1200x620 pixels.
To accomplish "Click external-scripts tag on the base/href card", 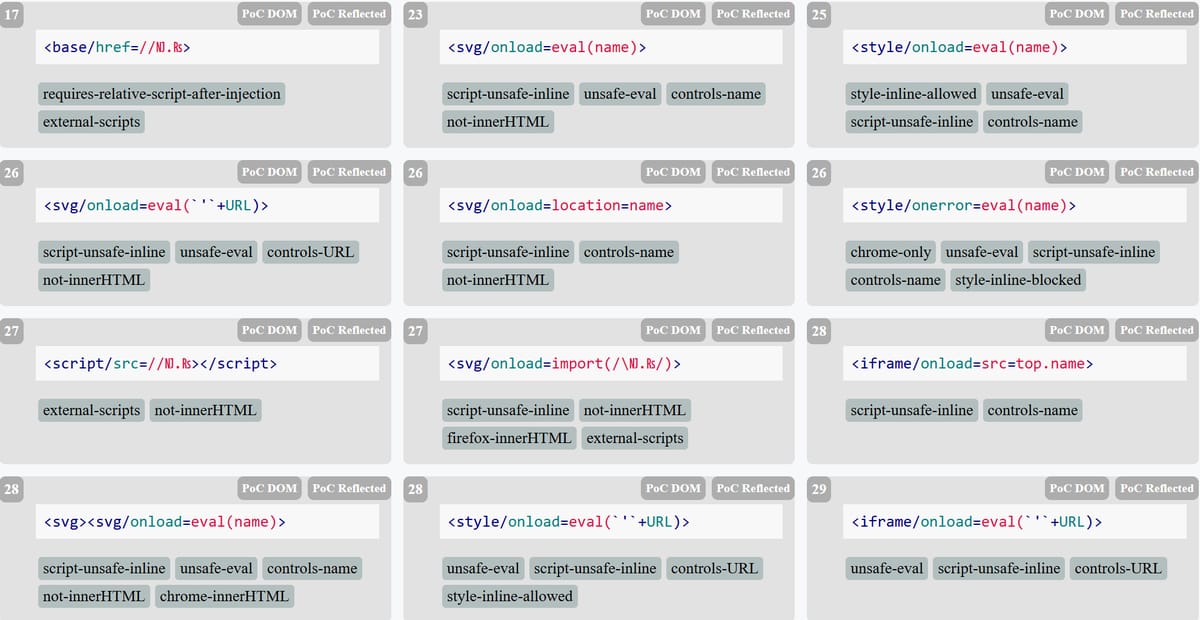I will coord(92,122).
